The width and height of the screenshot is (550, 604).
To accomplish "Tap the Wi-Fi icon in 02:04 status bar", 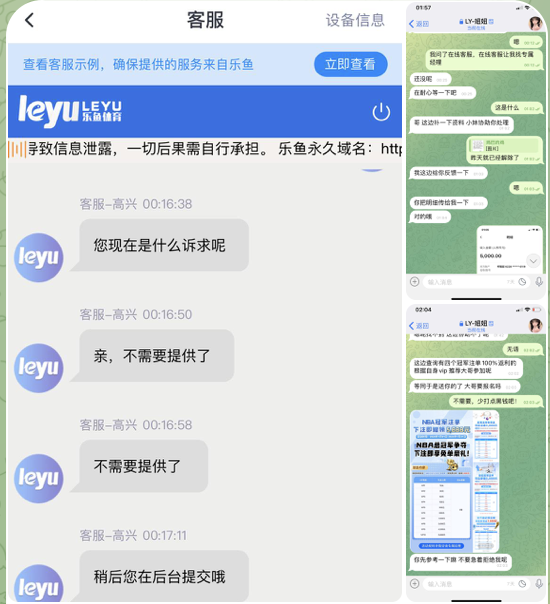I will [x=527, y=310].
